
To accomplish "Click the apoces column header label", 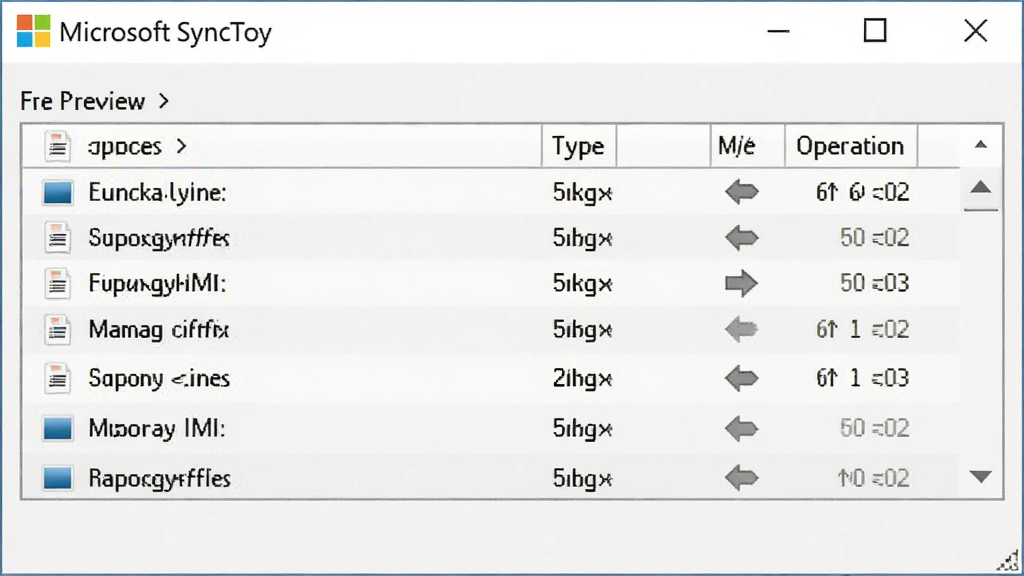I will (124, 146).
